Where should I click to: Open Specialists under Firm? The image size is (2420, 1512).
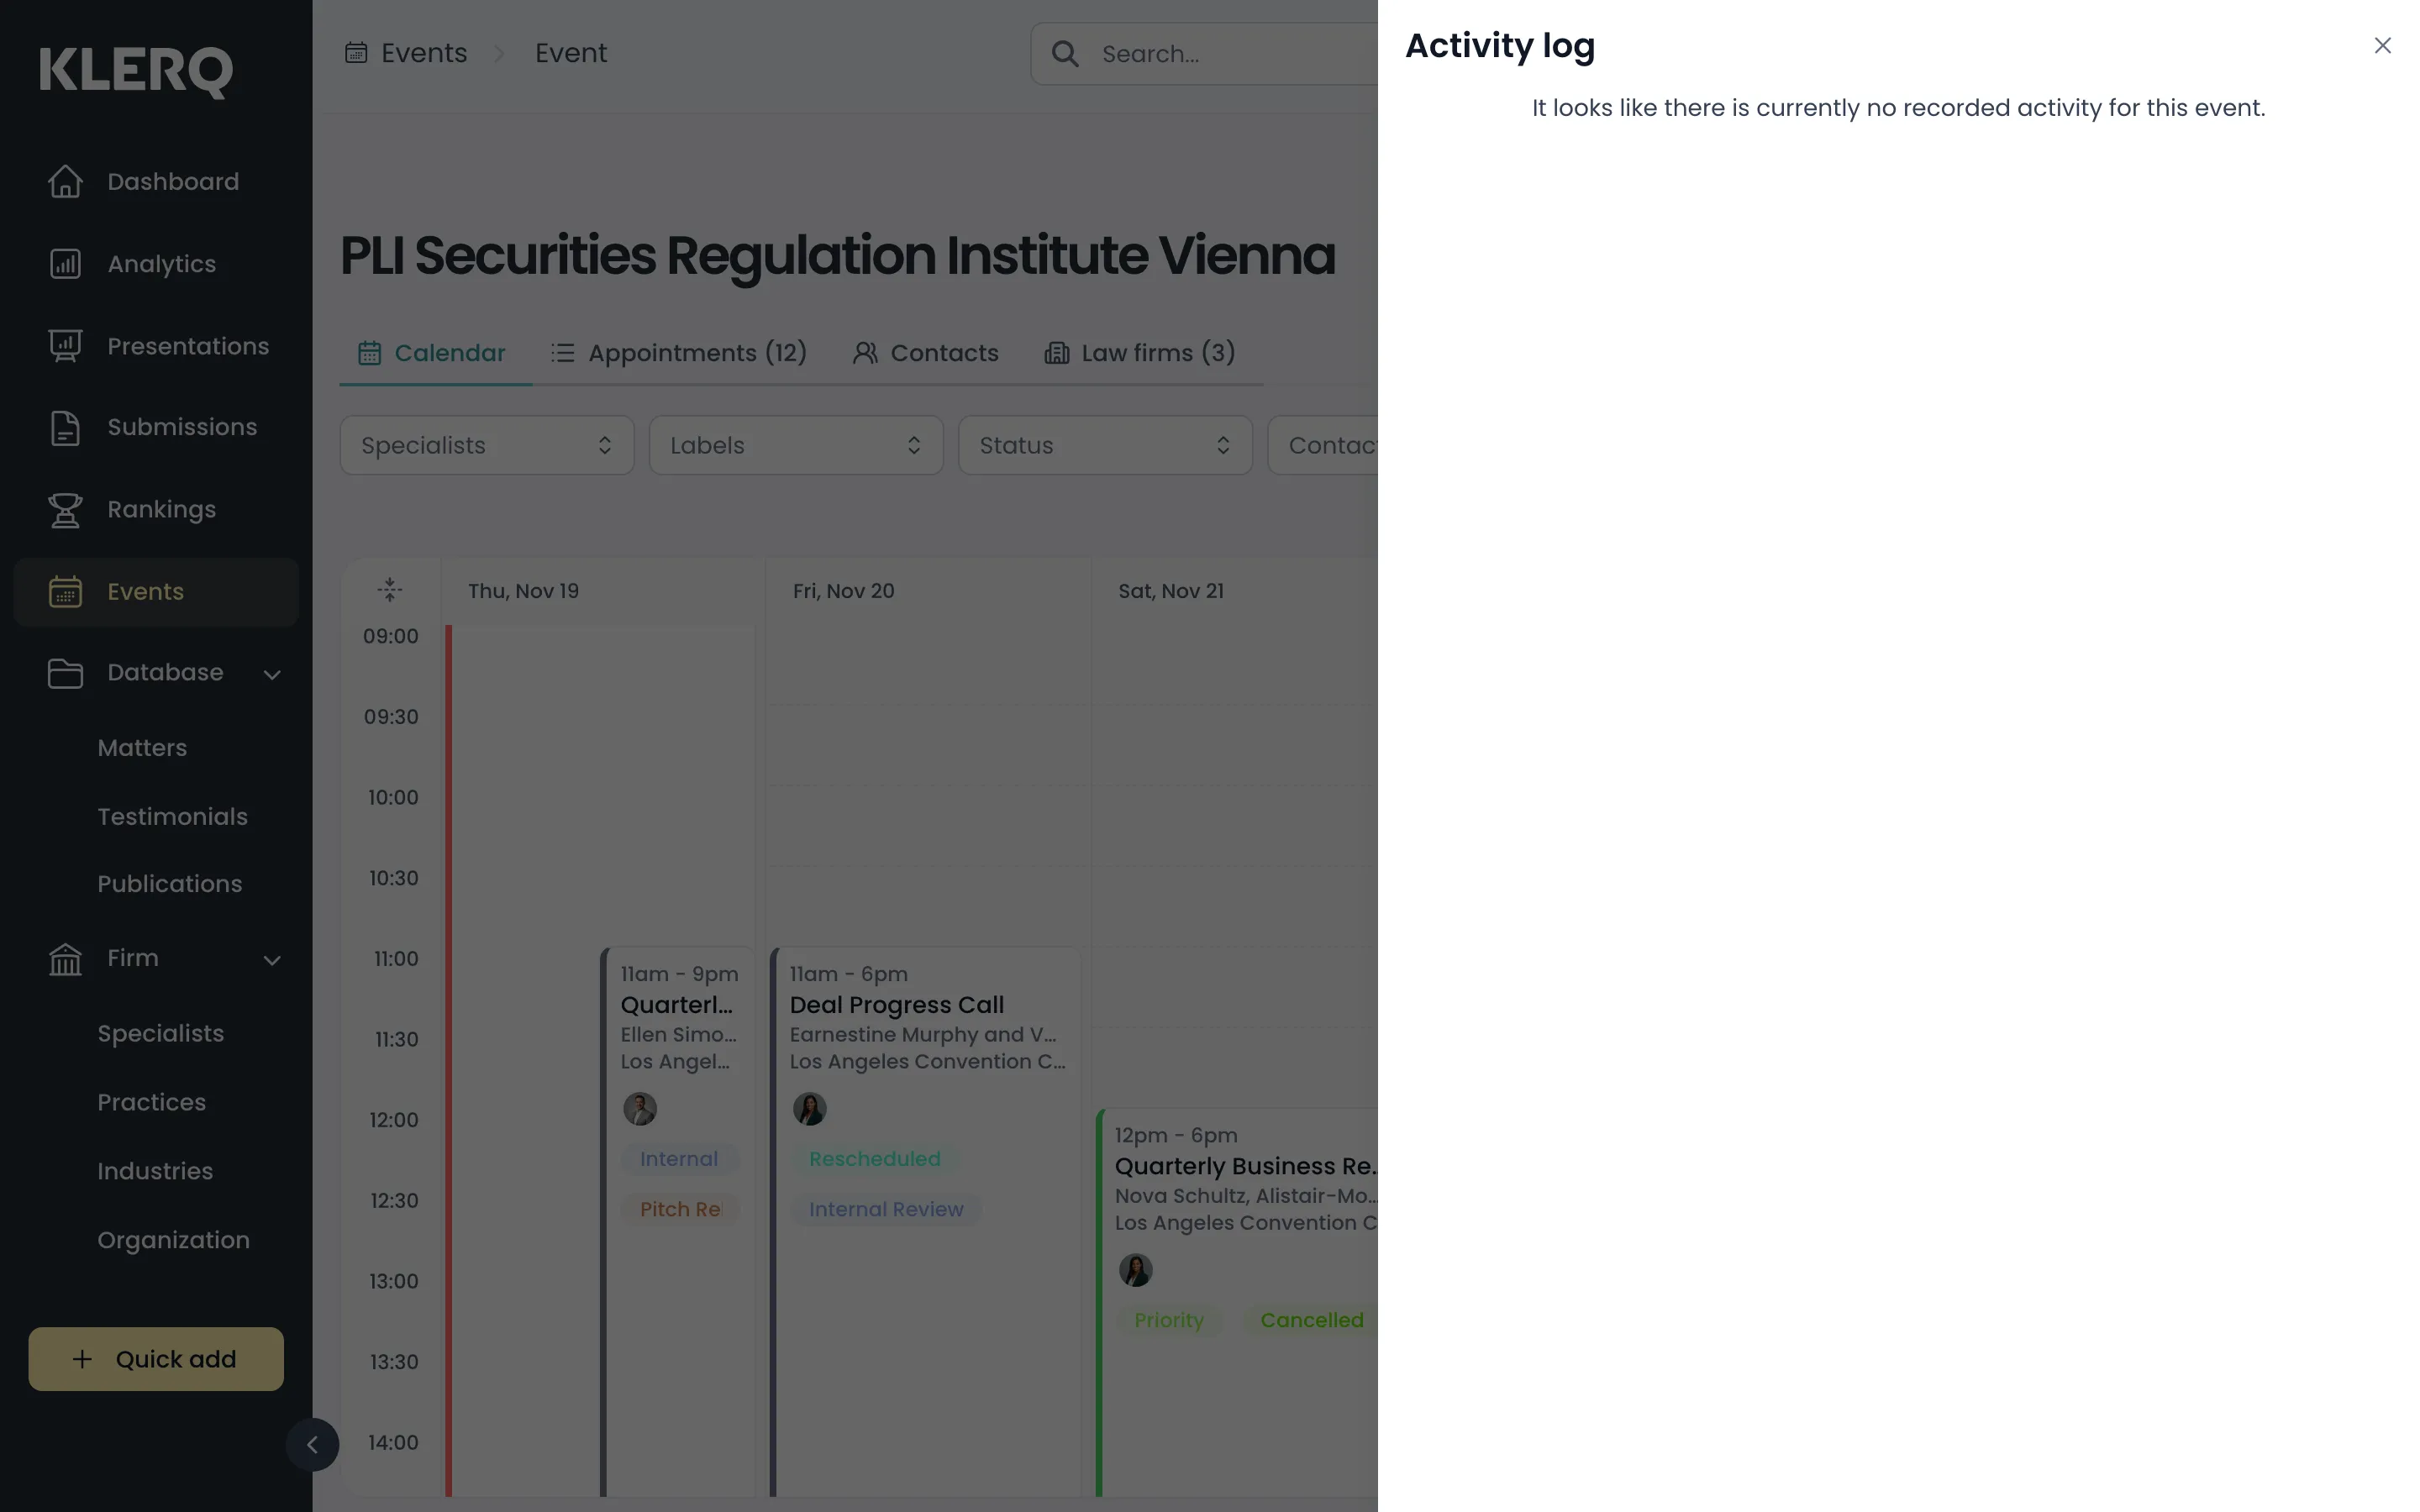160,1034
